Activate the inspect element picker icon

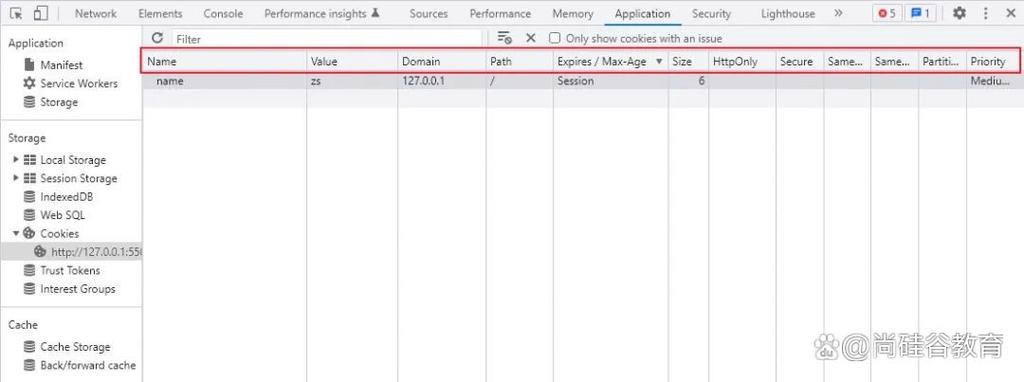[x=16, y=13]
